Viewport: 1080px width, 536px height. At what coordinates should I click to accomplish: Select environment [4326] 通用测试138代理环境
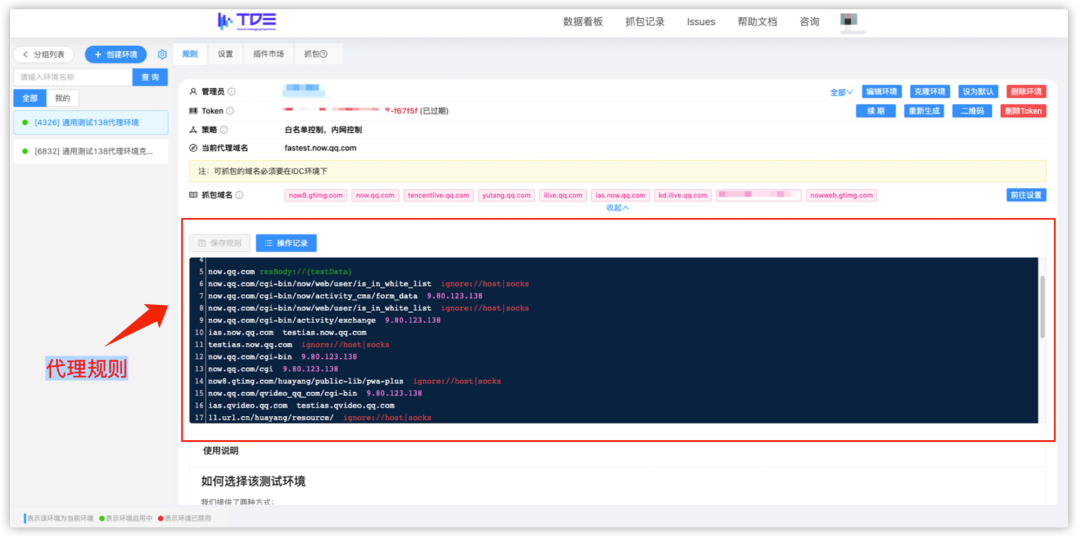[91, 123]
